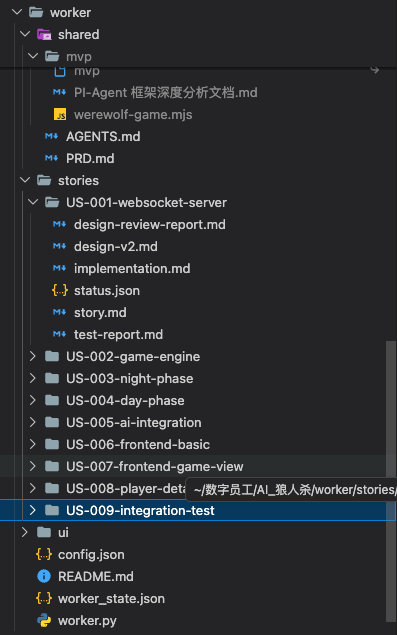
Task: Select the US-009-integration-test folder label
Action: click(x=140, y=510)
